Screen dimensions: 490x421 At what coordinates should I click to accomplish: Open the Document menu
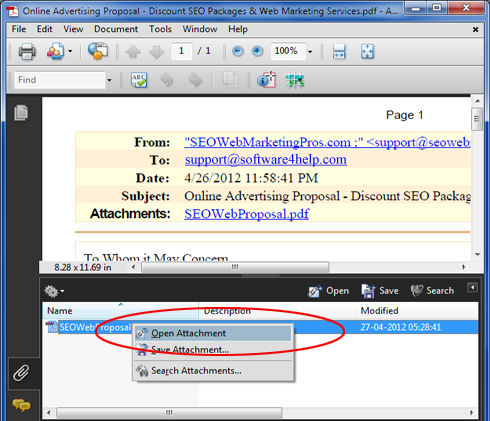pos(116,29)
